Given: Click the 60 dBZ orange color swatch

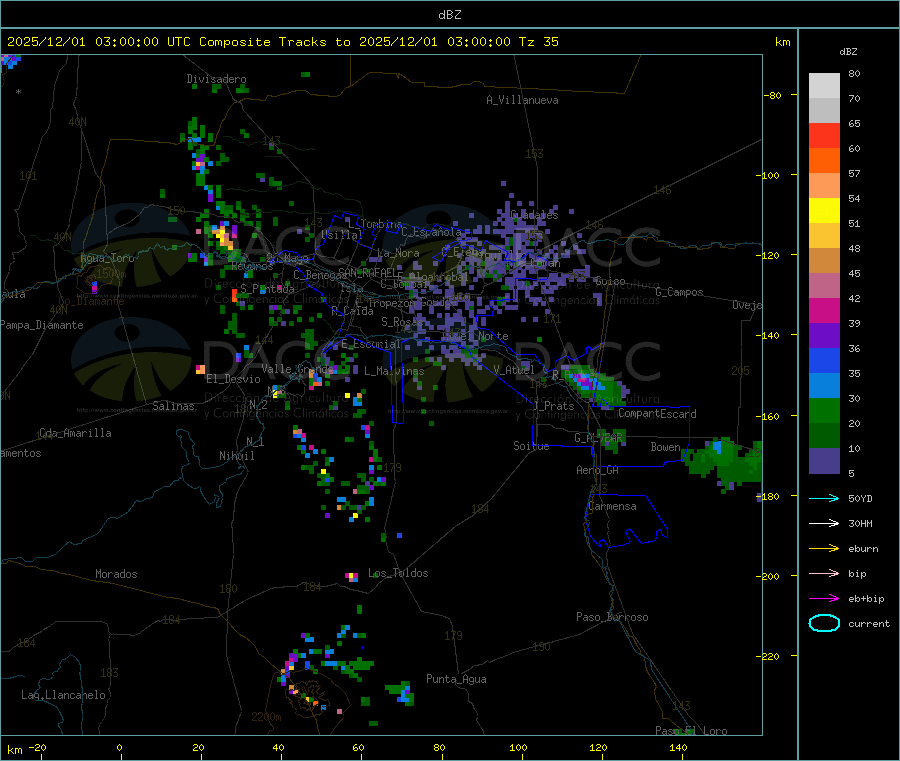Looking at the screenshot, I should tap(824, 161).
